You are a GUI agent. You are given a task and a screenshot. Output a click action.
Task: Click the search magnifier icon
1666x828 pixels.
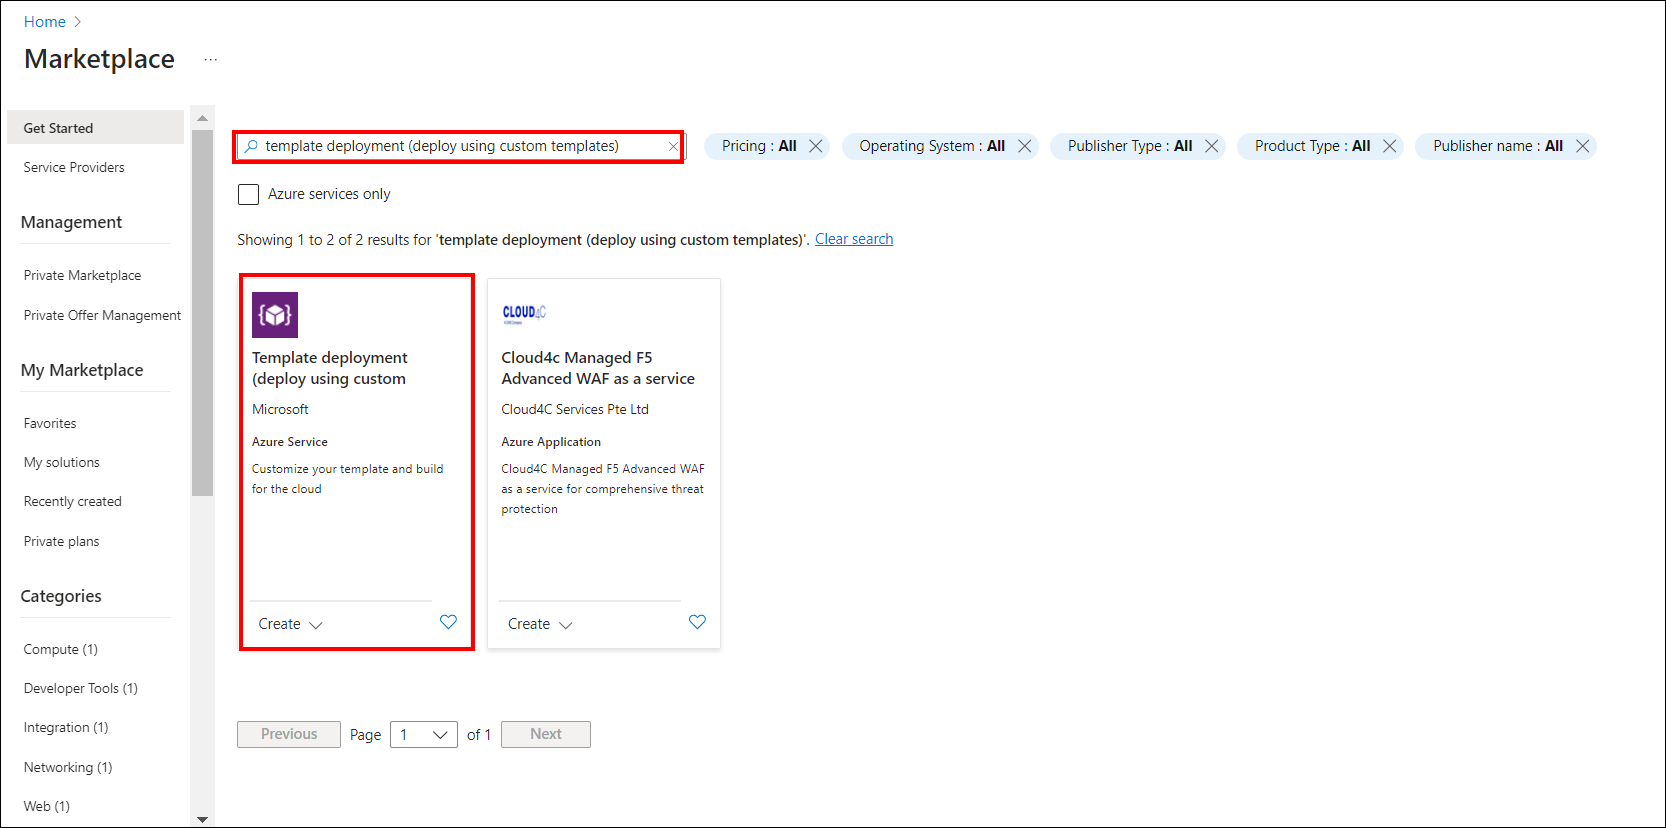[251, 146]
